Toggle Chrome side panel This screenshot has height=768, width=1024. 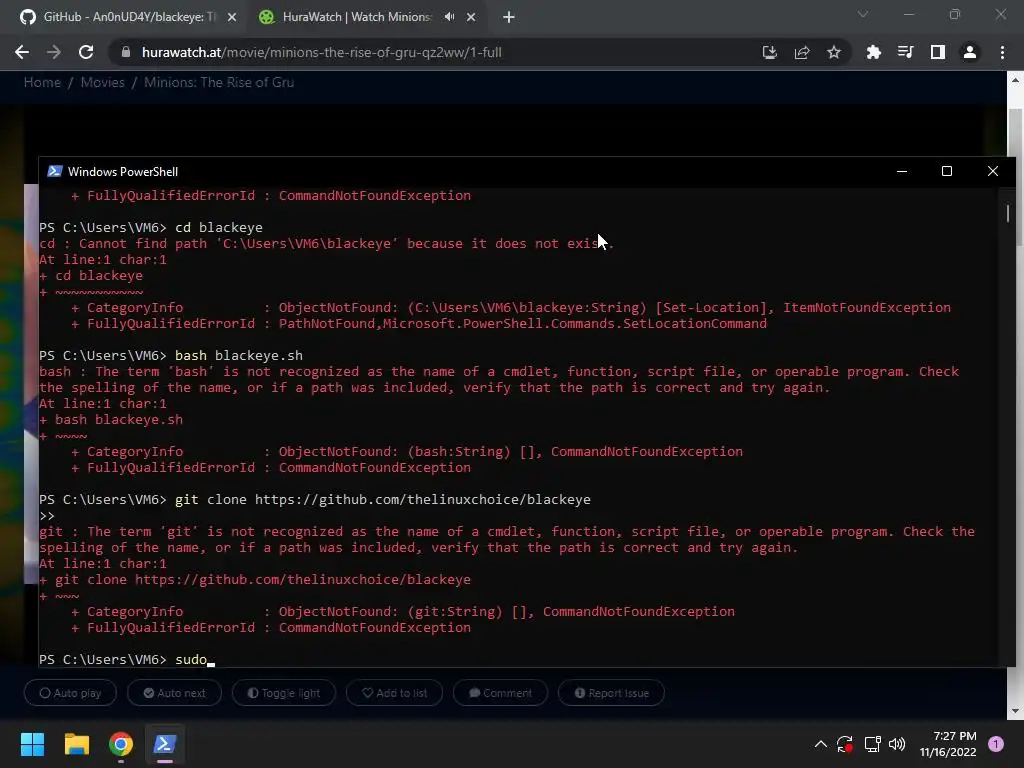click(x=937, y=52)
